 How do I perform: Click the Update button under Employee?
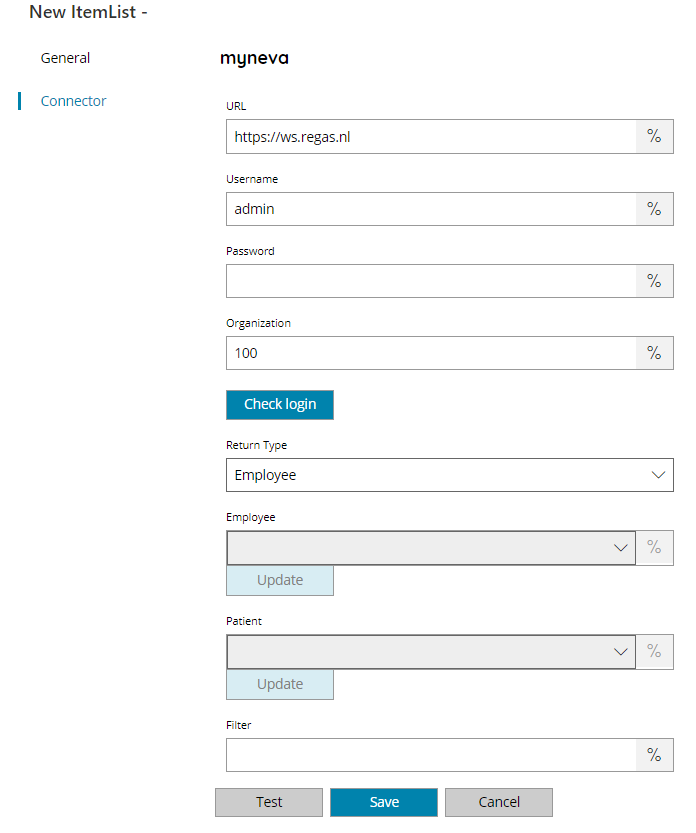click(280, 580)
